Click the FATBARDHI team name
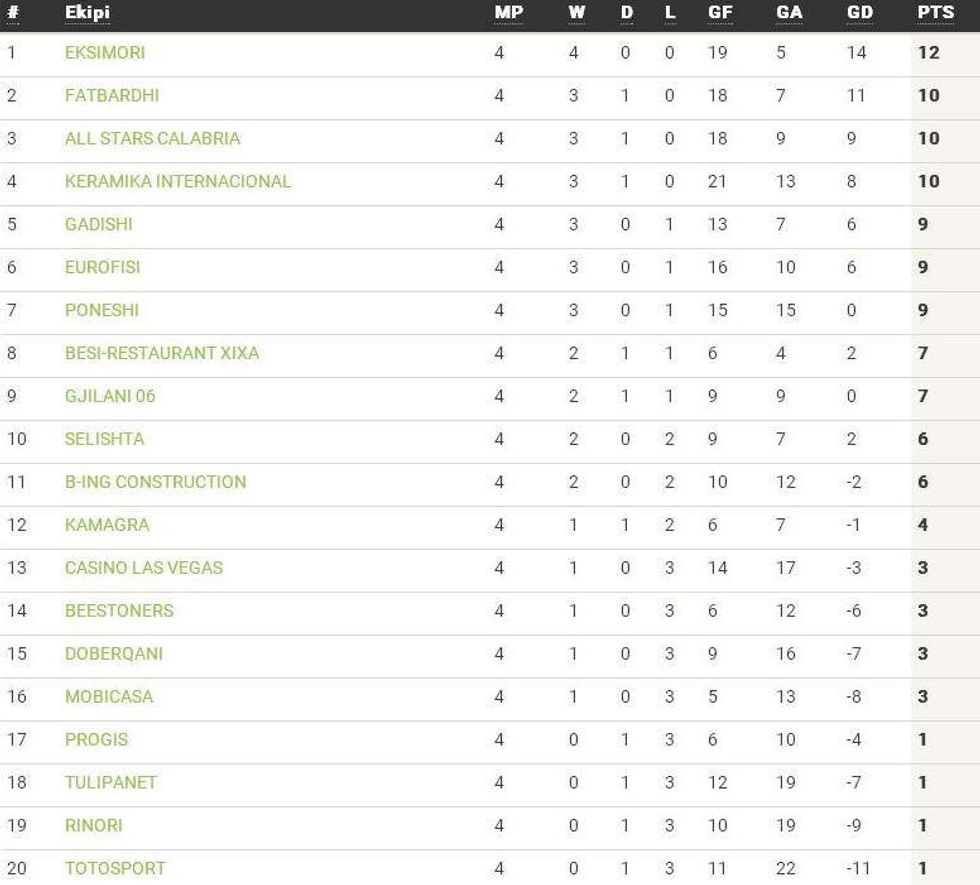Image resolution: width=980 pixels, height=885 pixels. pos(112,95)
